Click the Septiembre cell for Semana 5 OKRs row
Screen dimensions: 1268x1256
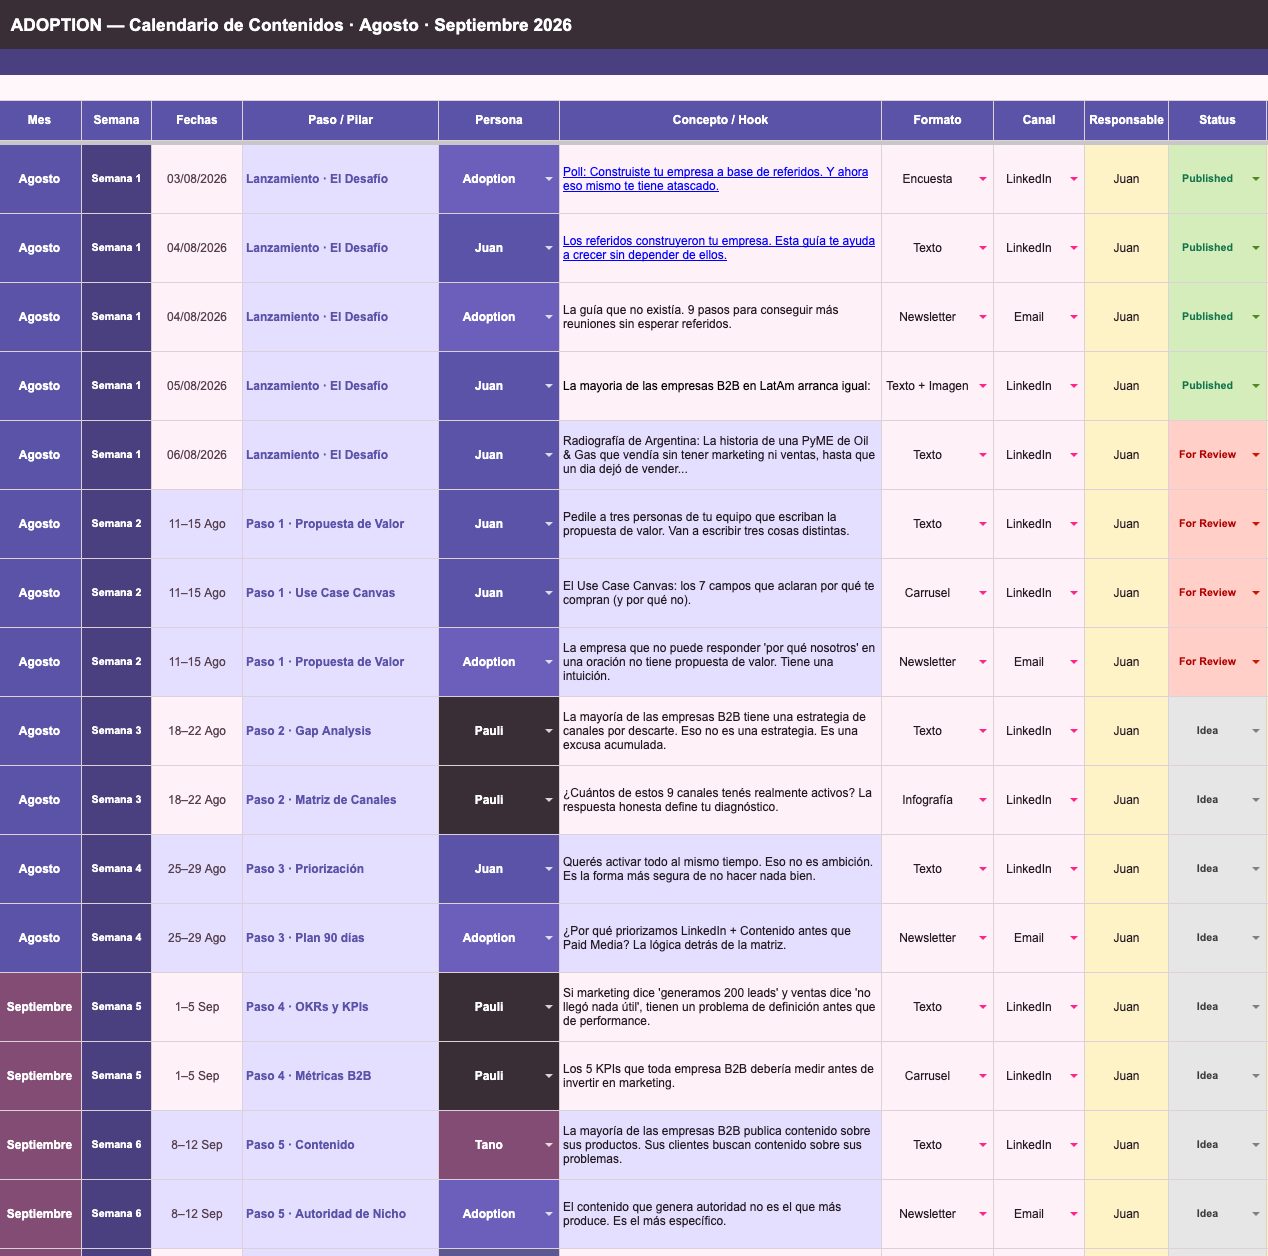point(40,1007)
